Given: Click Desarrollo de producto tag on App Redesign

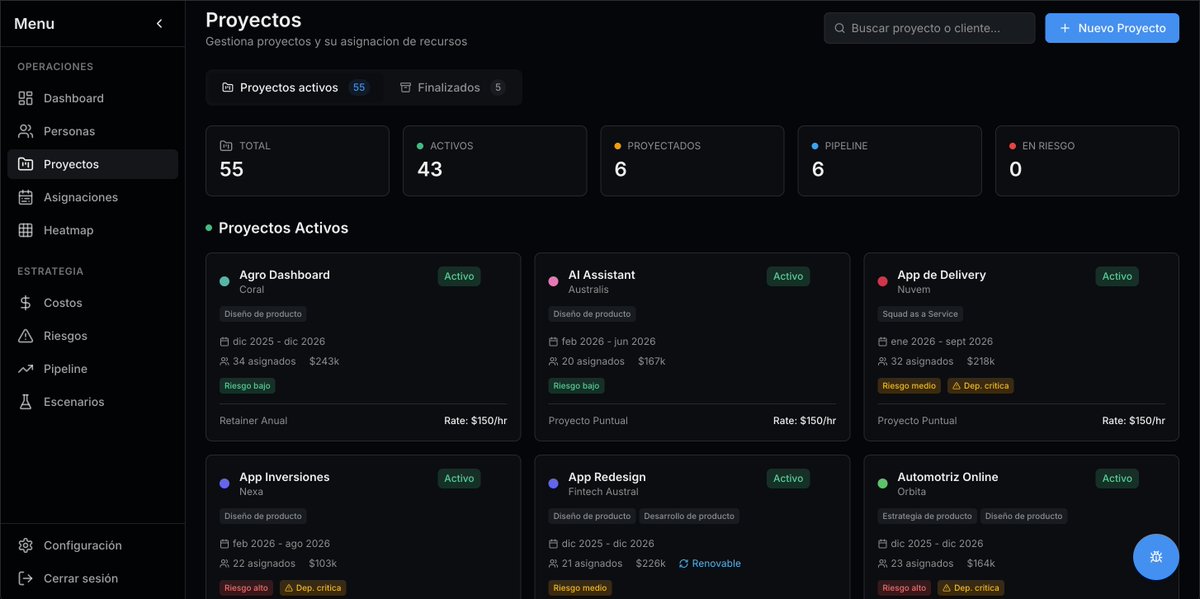Looking at the screenshot, I should click(x=689, y=516).
